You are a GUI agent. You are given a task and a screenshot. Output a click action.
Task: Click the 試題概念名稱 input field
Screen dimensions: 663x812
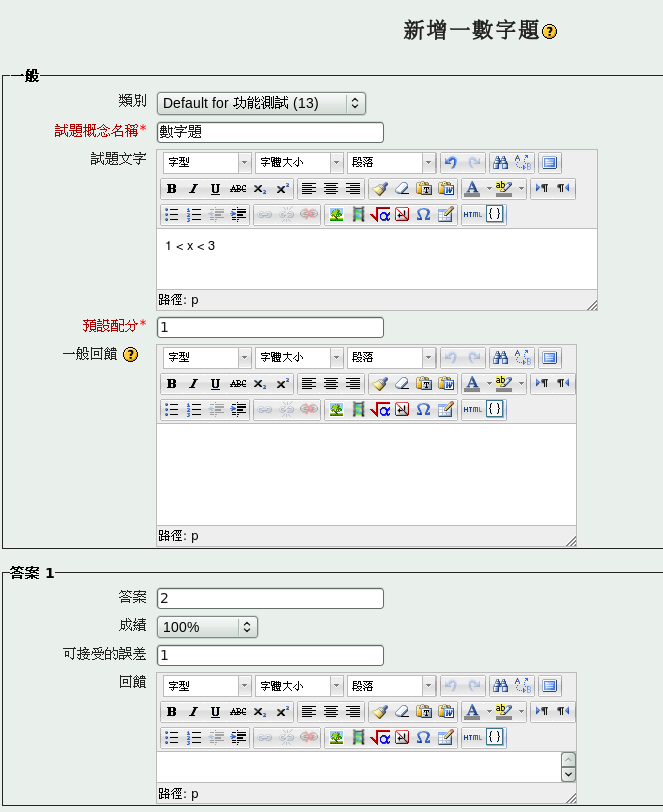click(x=270, y=132)
